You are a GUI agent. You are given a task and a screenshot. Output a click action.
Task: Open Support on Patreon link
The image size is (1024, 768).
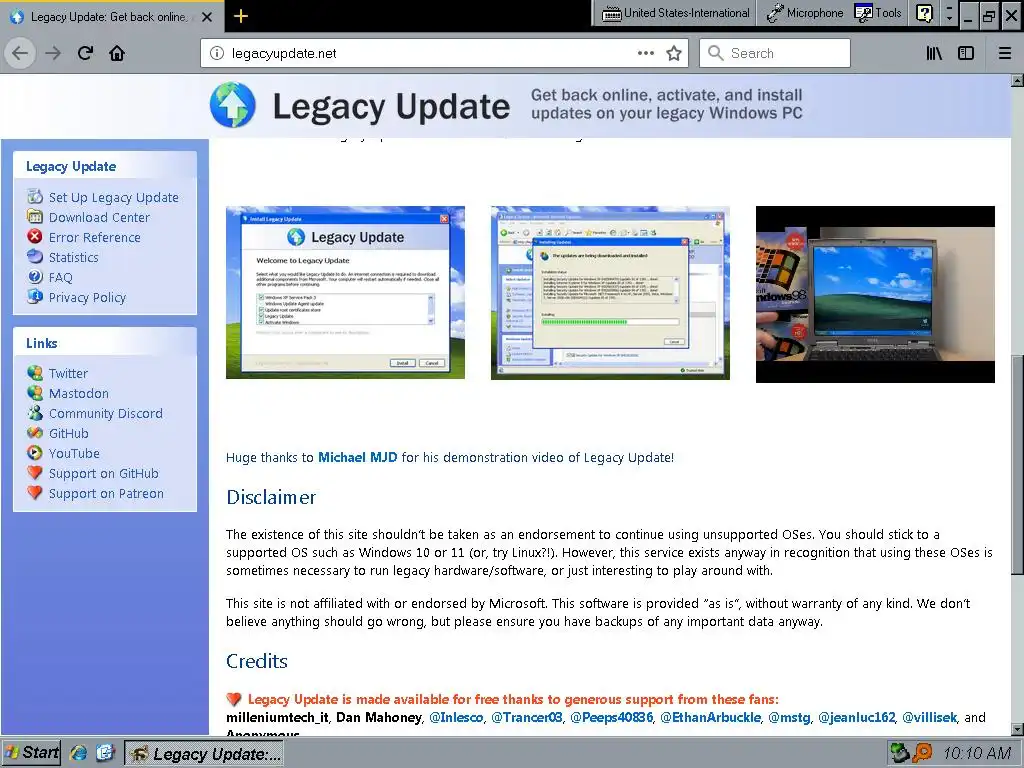pyautogui.click(x=106, y=494)
